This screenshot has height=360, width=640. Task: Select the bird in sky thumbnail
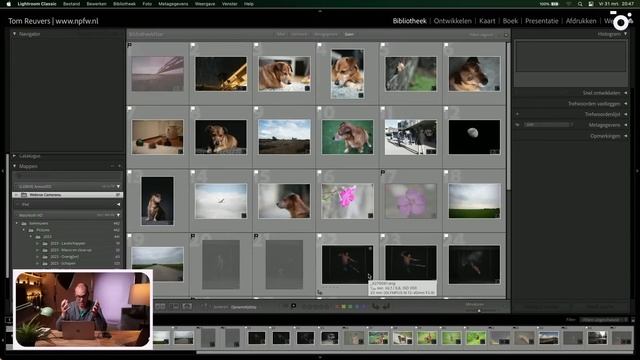click(x=221, y=200)
